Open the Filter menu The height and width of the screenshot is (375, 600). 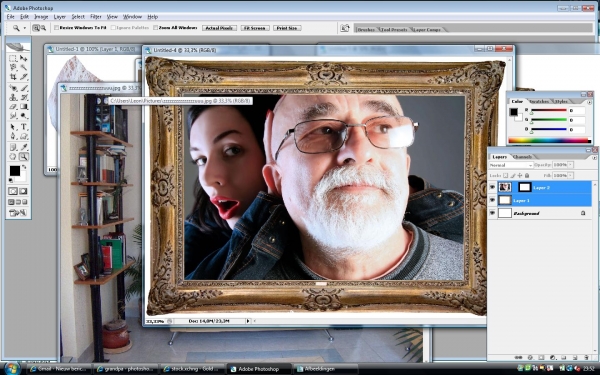96,17
